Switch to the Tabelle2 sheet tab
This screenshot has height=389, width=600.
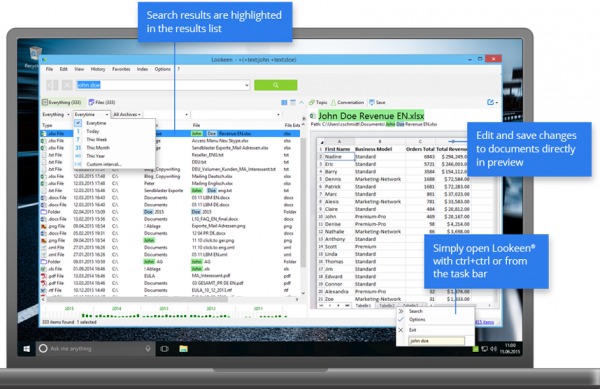pos(387,306)
